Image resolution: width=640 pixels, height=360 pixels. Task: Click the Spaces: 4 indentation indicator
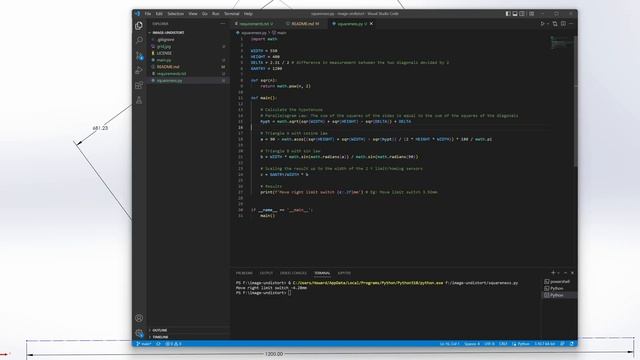[472, 344]
